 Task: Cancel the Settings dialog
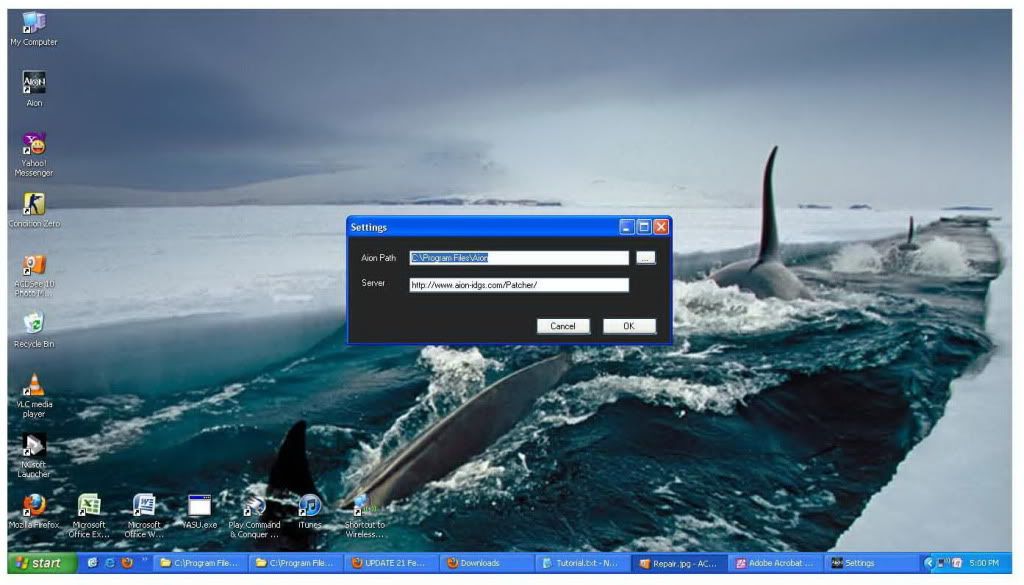coord(563,326)
